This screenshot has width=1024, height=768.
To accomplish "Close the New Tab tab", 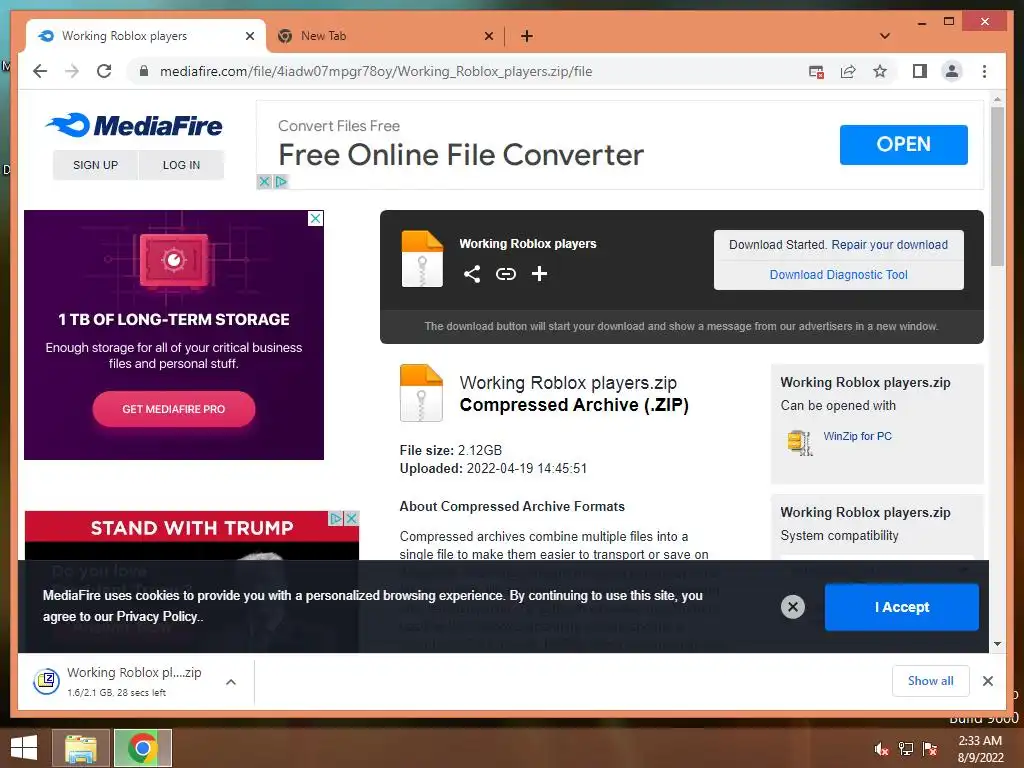I will click(488, 36).
